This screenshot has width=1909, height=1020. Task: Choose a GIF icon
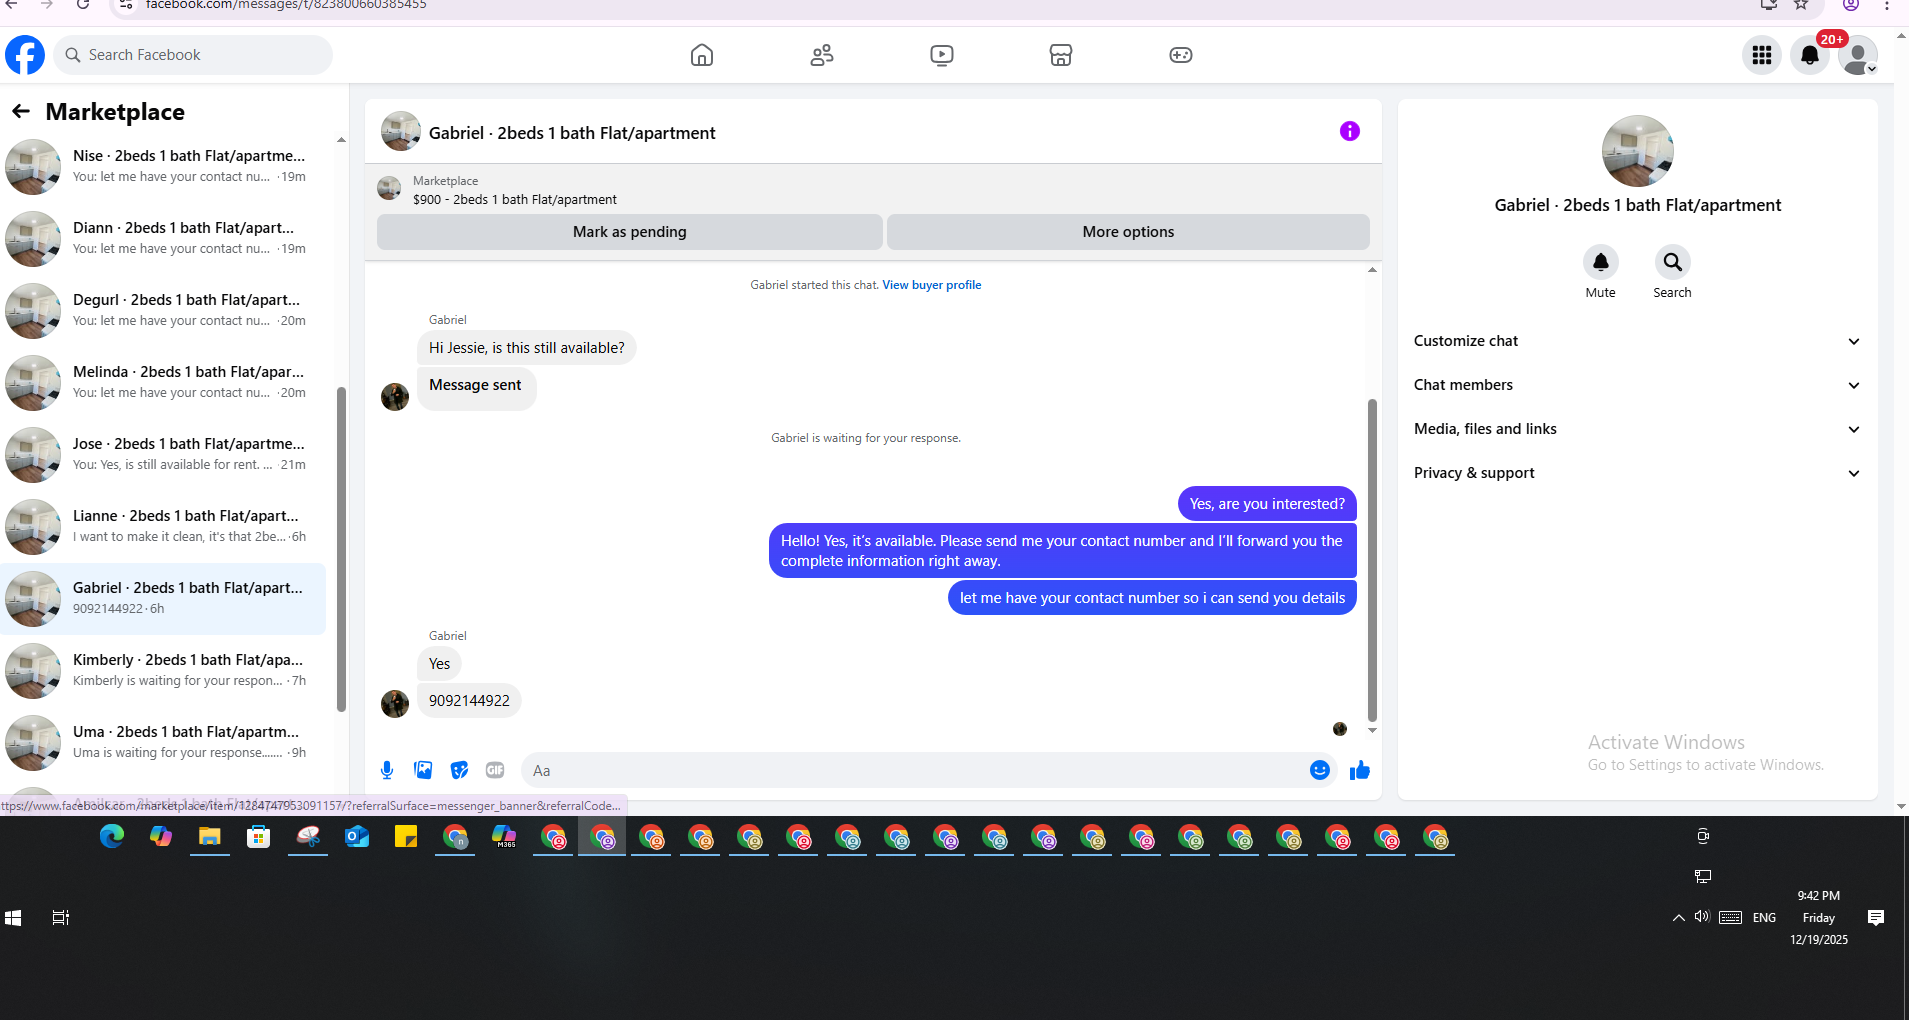tap(495, 770)
